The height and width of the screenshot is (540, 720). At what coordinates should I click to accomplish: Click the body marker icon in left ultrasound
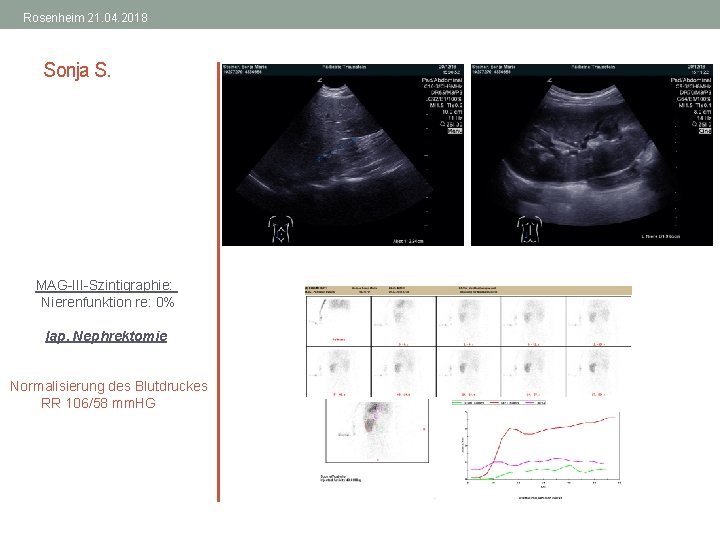tap(280, 229)
